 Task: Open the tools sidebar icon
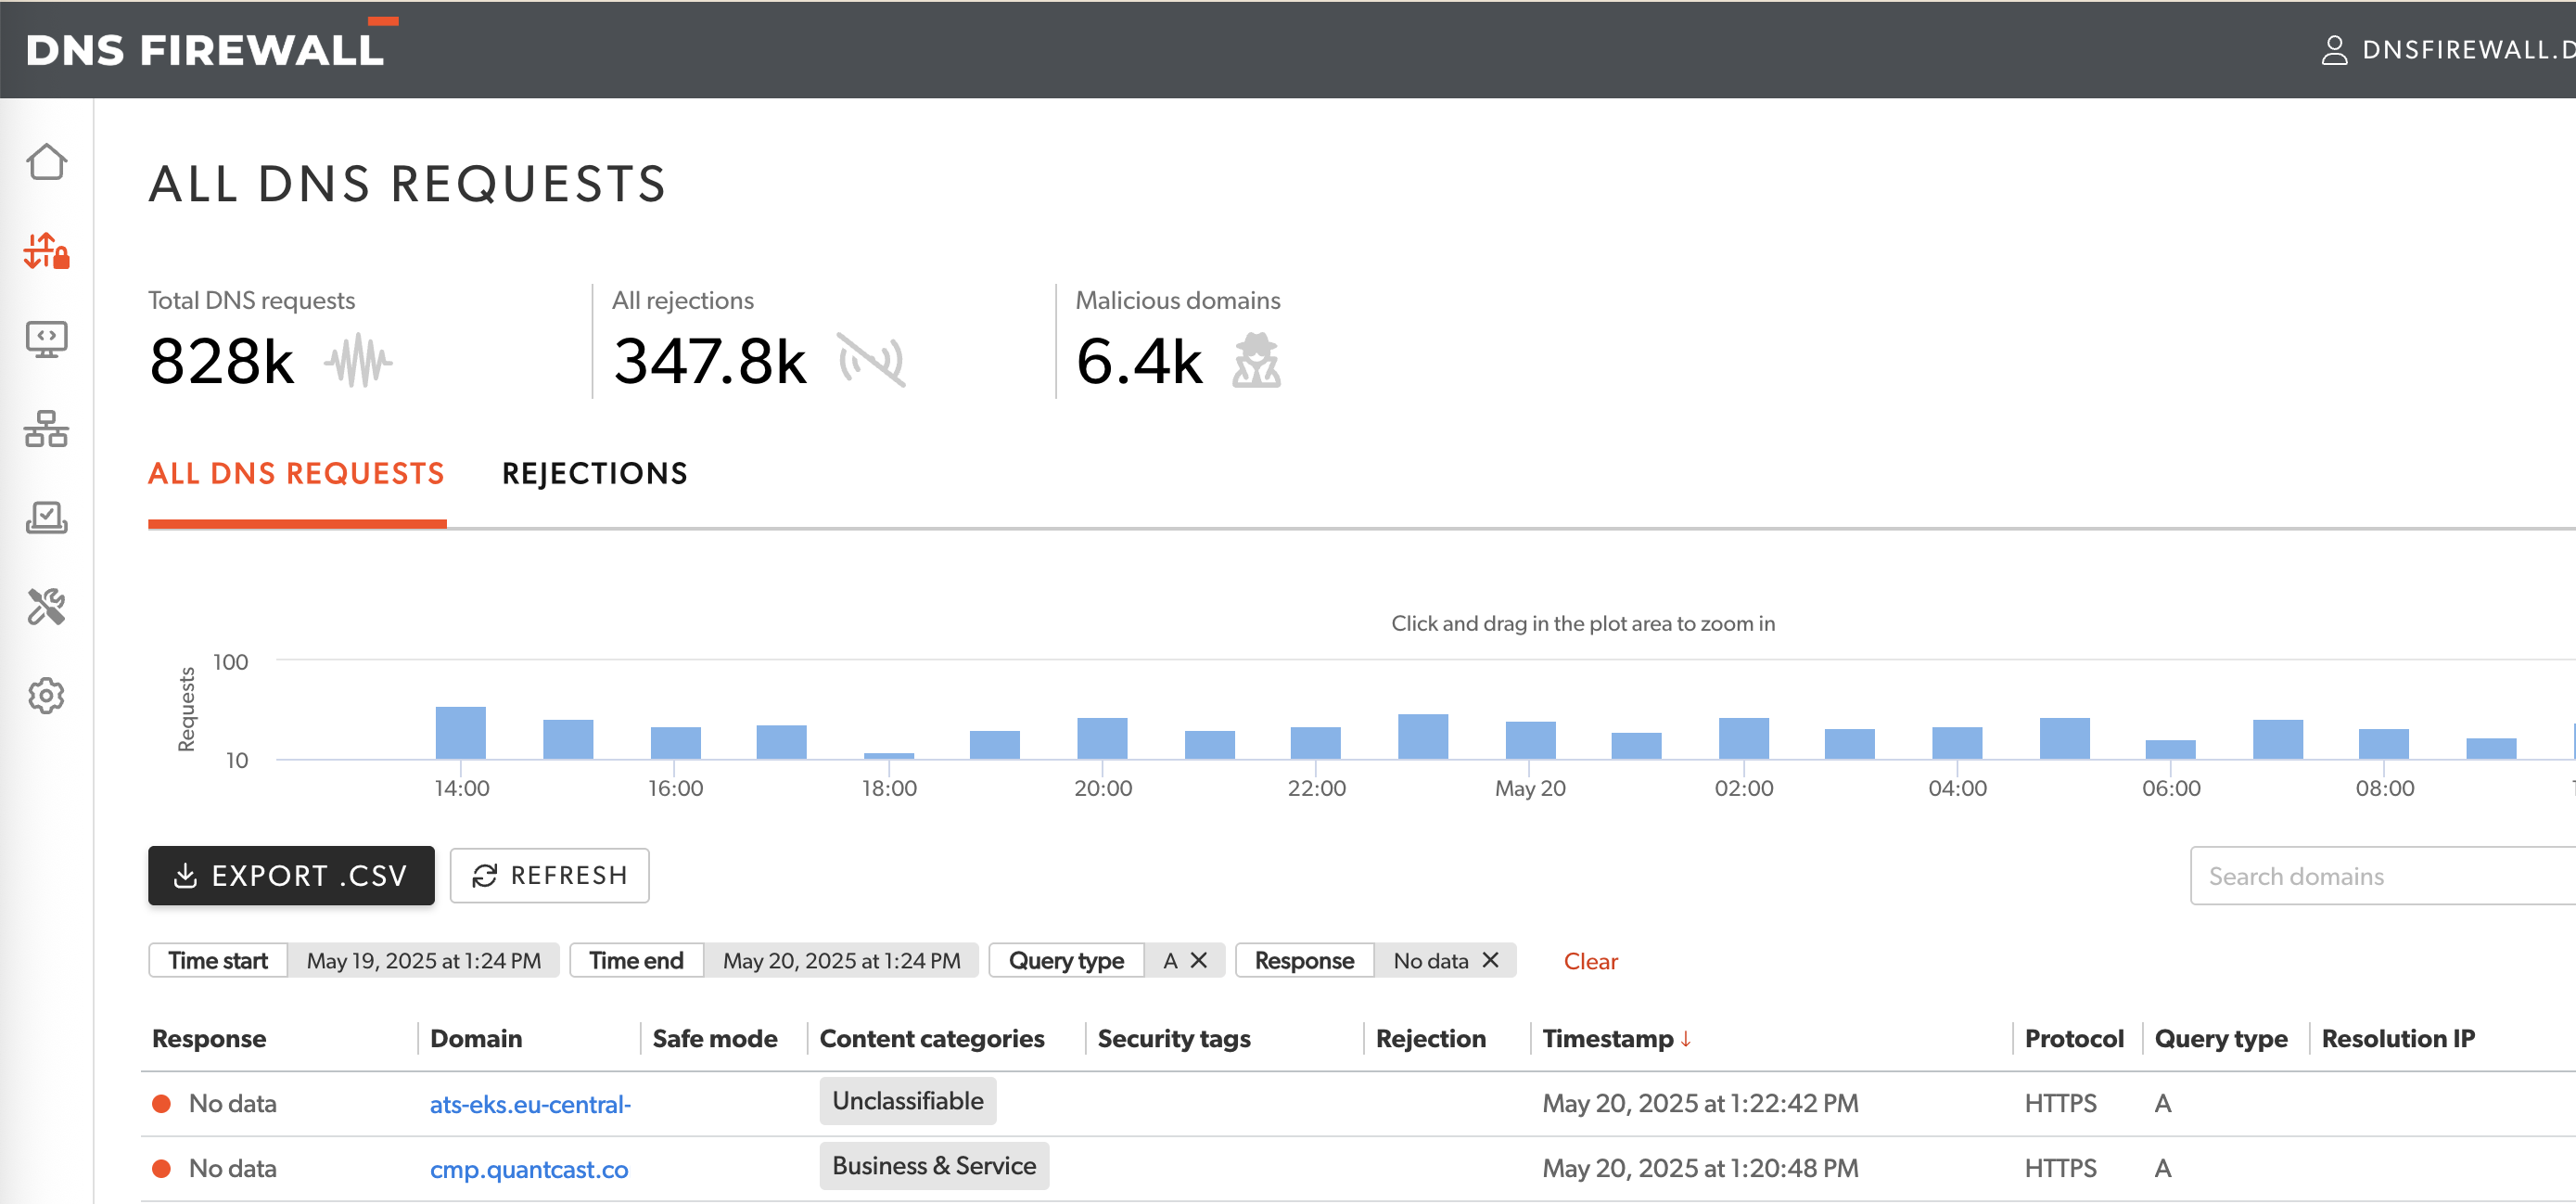tap(47, 607)
